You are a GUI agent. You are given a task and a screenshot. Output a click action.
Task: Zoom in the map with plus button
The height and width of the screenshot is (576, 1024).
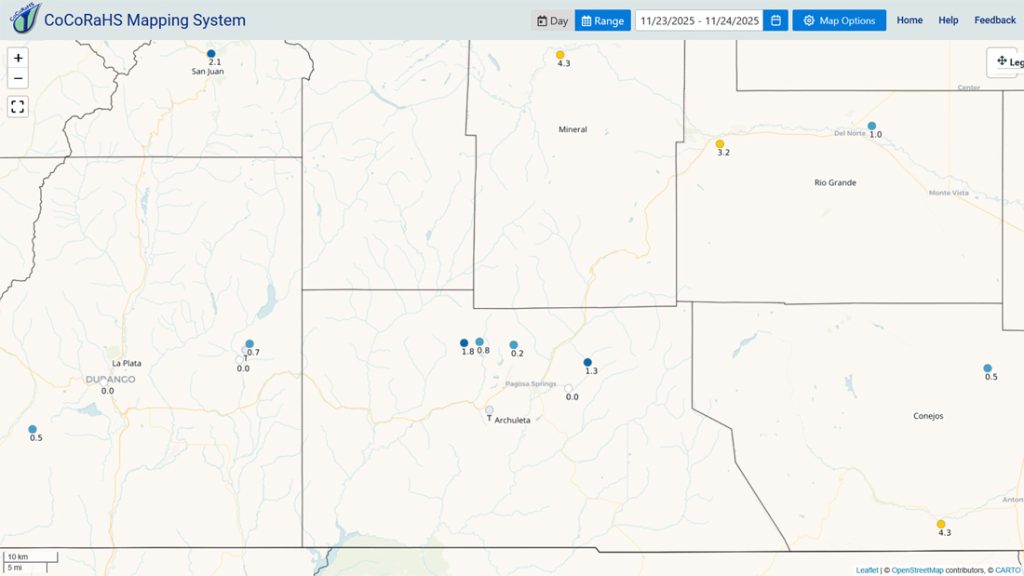point(18,58)
